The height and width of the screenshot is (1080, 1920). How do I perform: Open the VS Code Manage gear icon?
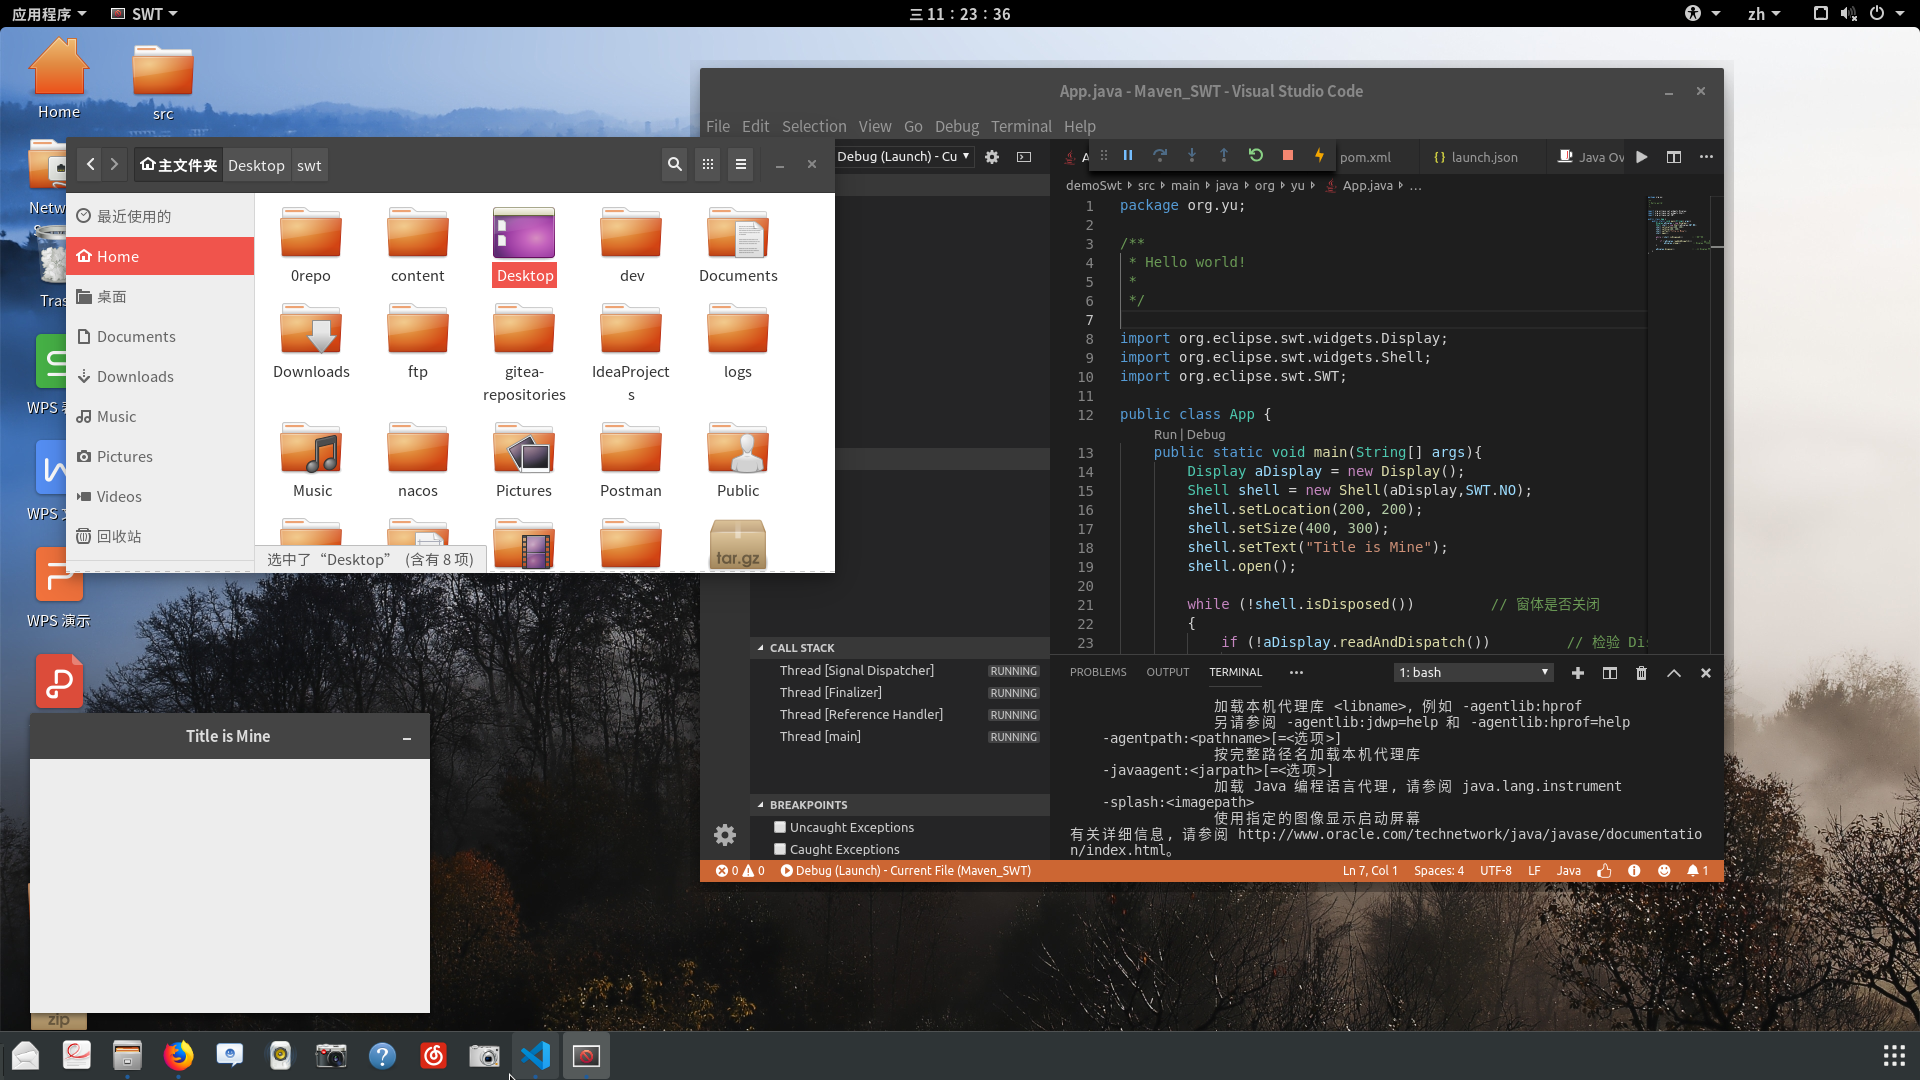725,835
